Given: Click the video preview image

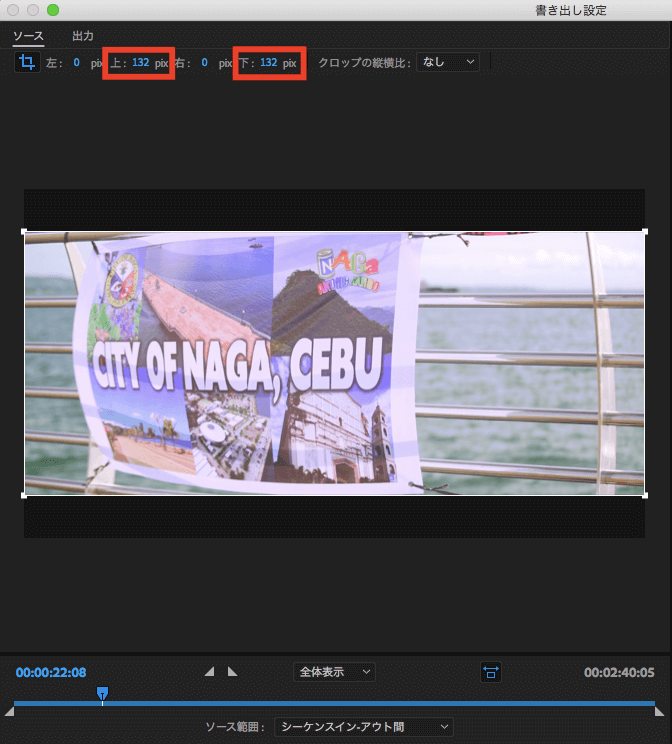Looking at the screenshot, I should point(334,363).
